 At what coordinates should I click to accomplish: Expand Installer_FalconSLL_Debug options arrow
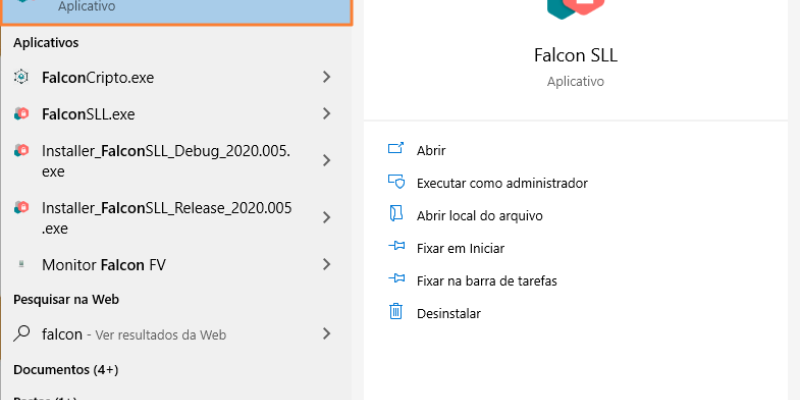[x=327, y=161]
